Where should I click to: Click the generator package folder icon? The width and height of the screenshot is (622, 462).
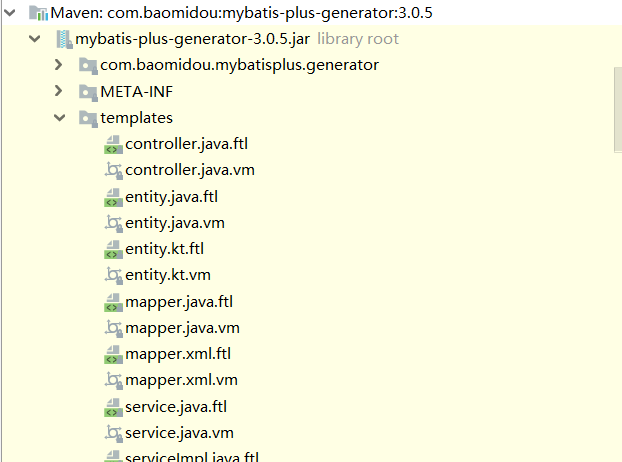click(x=88, y=65)
